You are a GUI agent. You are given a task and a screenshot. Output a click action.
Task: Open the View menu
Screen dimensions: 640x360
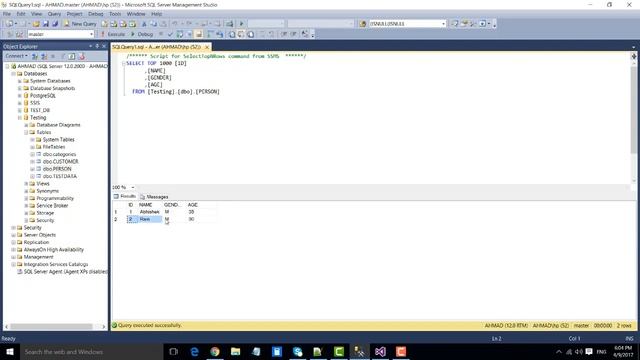point(36,14)
